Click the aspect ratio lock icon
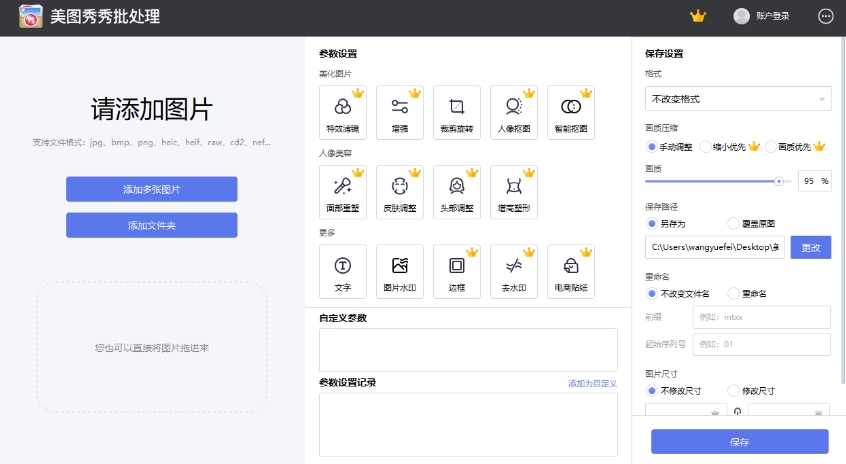The height and width of the screenshot is (464, 846). (738, 412)
